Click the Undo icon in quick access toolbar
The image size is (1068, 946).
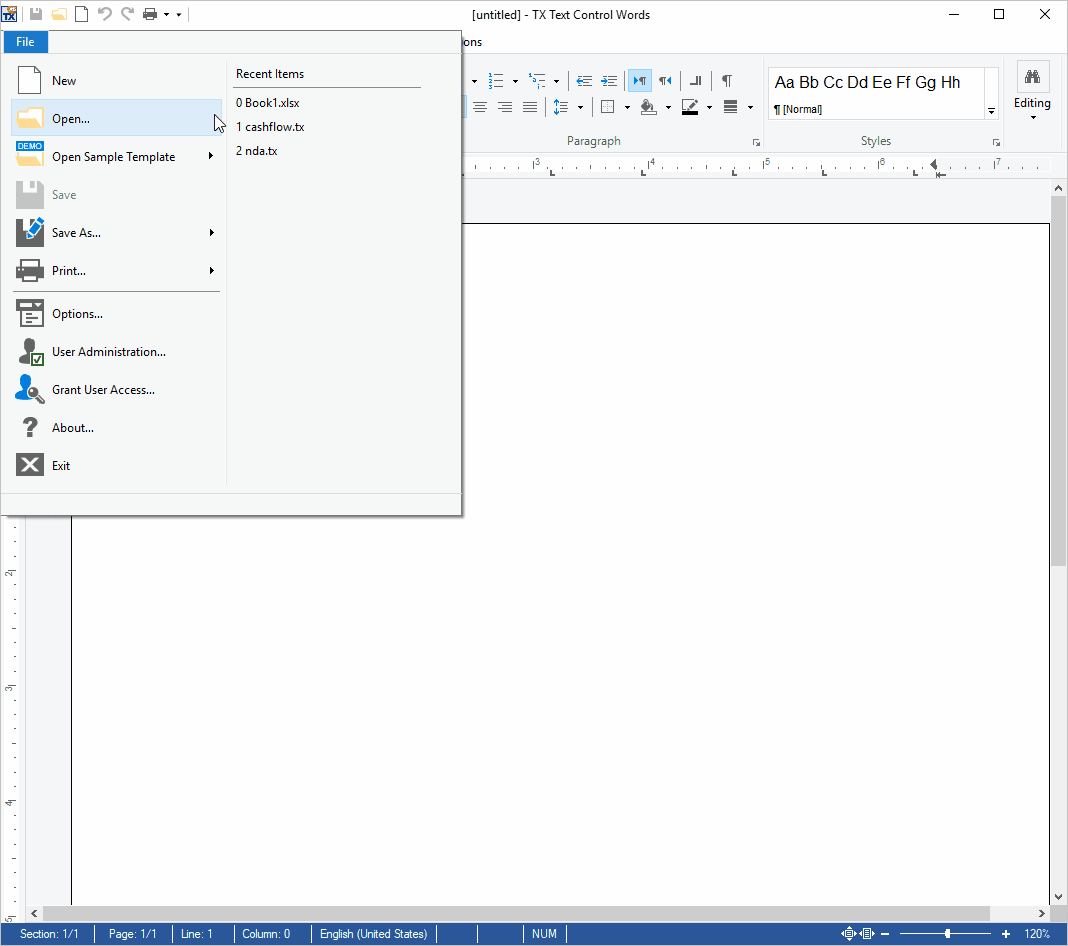click(x=106, y=13)
